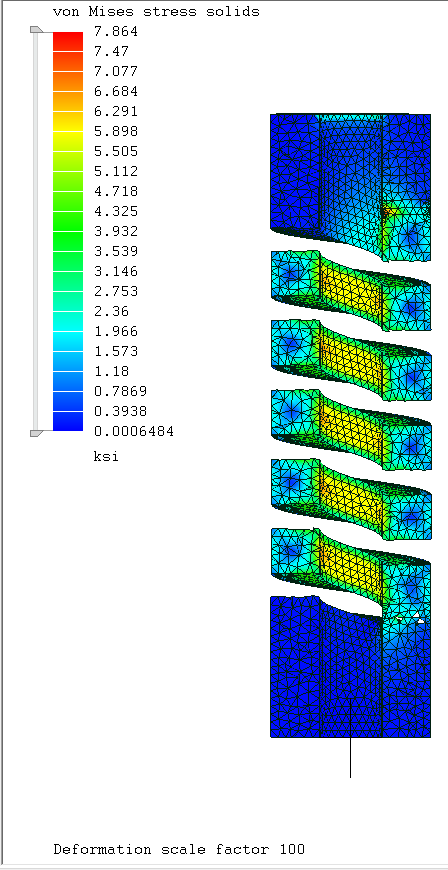Image resolution: width=448 pixels, height=870 pixels.
Task: Click the legend's bottom range slider handle
Action: click(x=37, y=433)
